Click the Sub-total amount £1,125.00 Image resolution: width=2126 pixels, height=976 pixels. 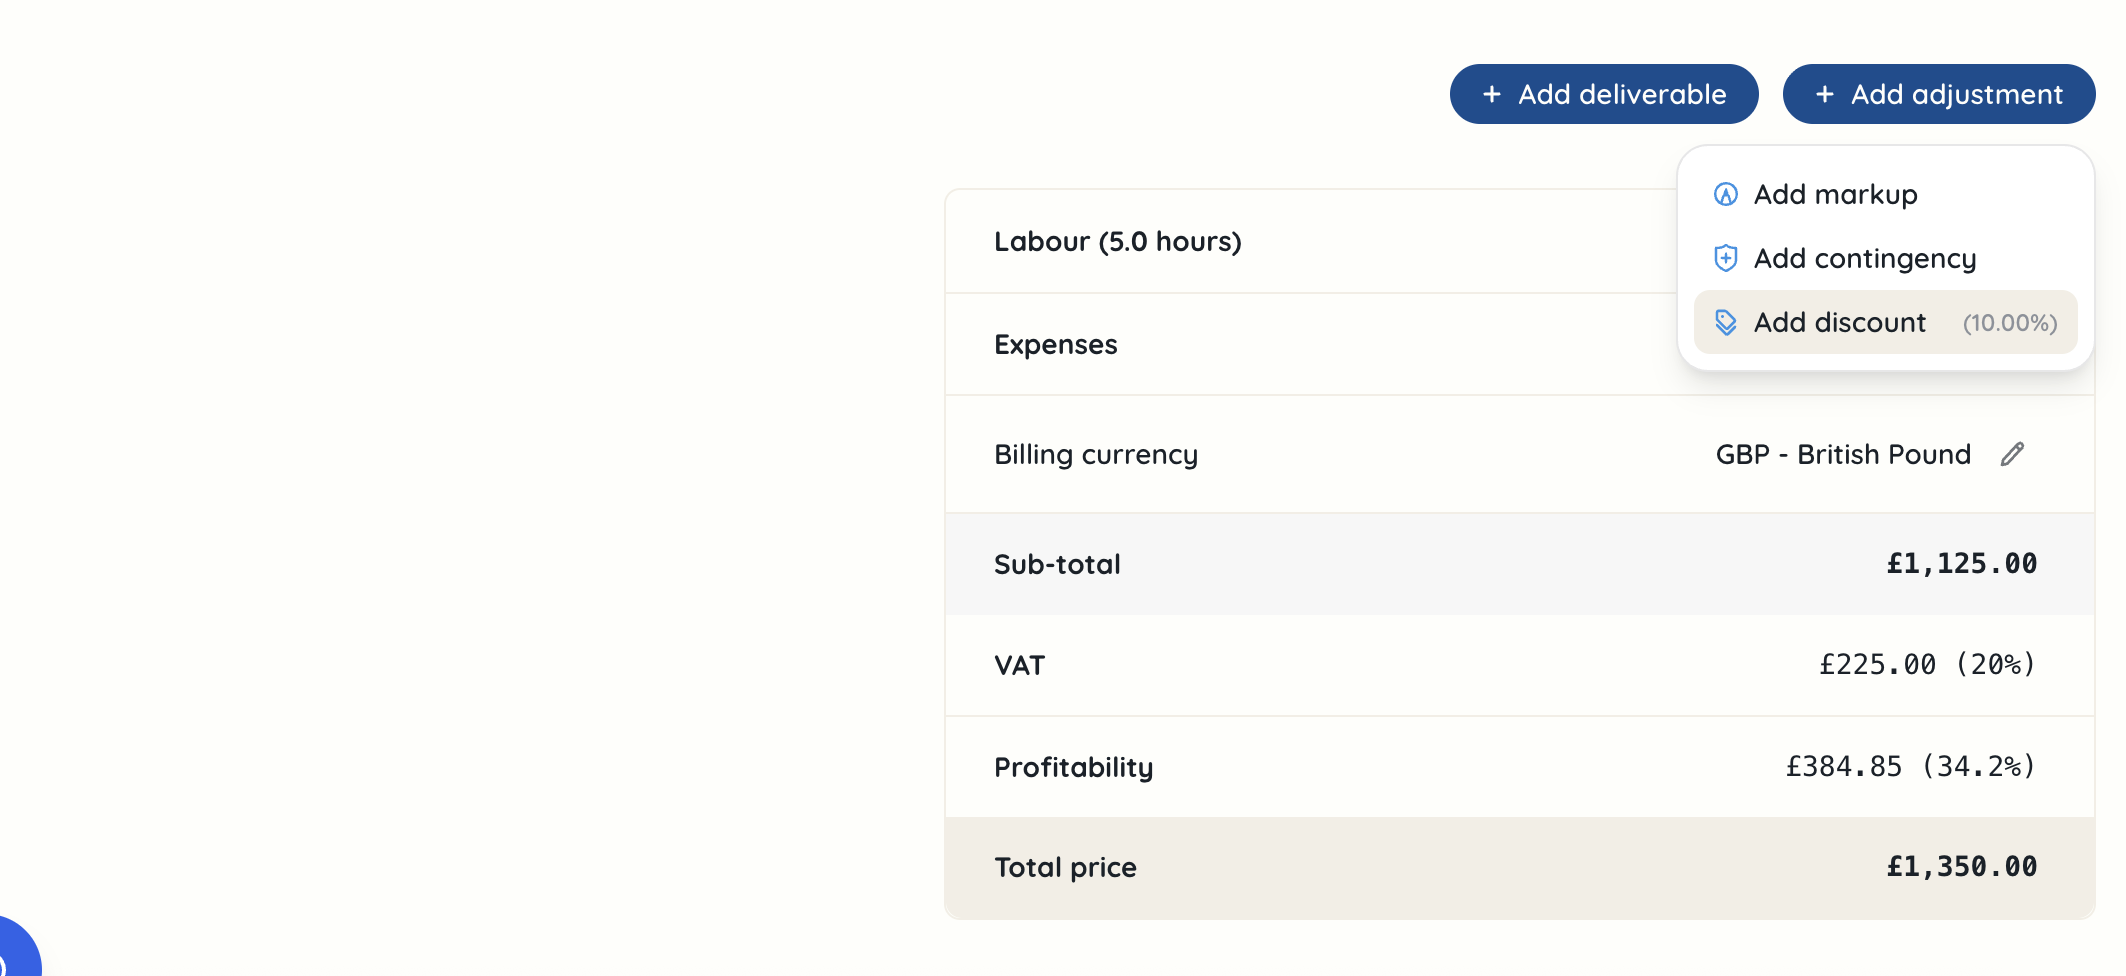click(x=1959, y=563)
